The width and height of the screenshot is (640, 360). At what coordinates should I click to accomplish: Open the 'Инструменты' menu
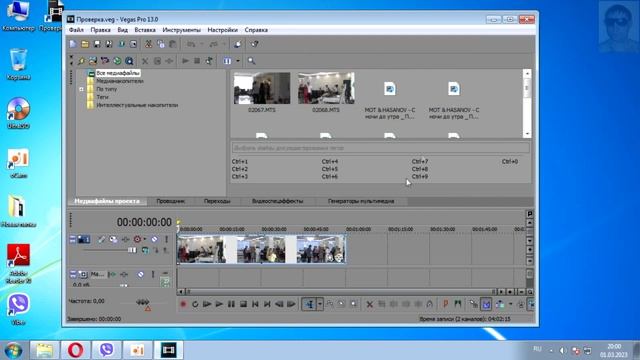click(x=181, y=30)
